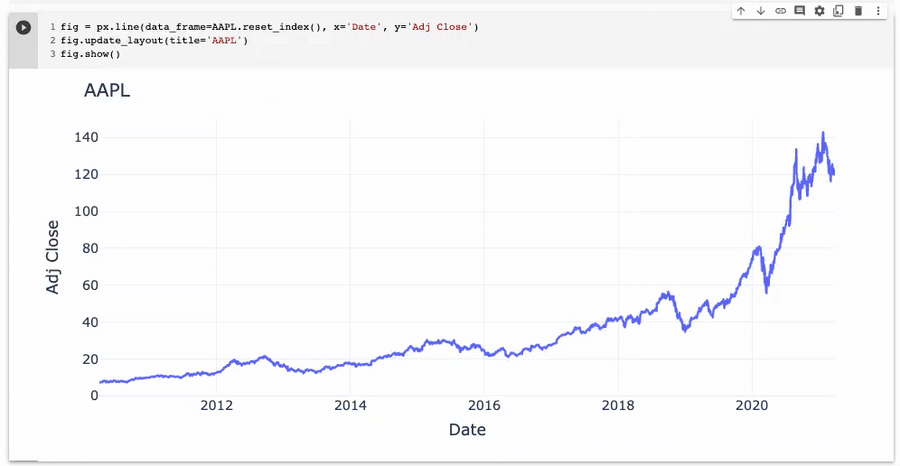
Task: Click the early-2020 dip on the line
Action: 766,292
